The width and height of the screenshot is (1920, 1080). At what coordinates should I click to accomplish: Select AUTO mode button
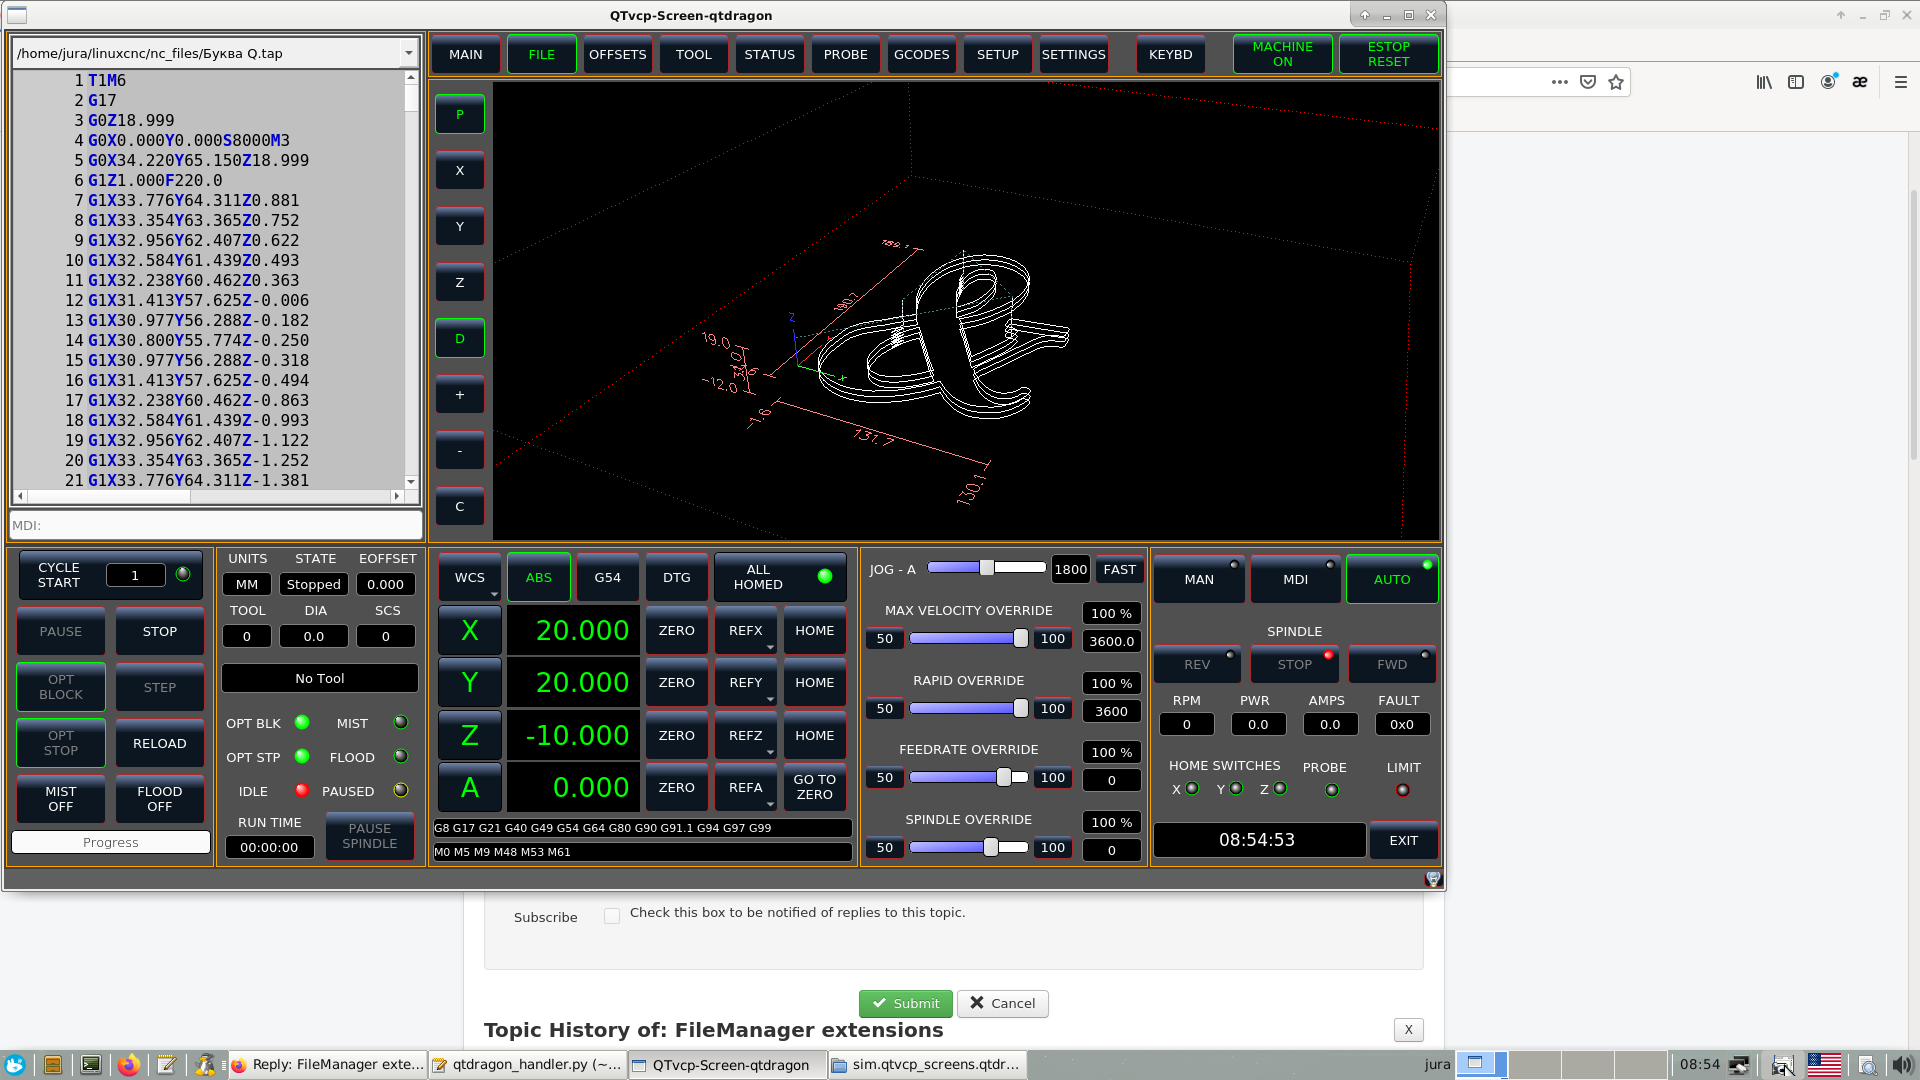point(1391,579)
